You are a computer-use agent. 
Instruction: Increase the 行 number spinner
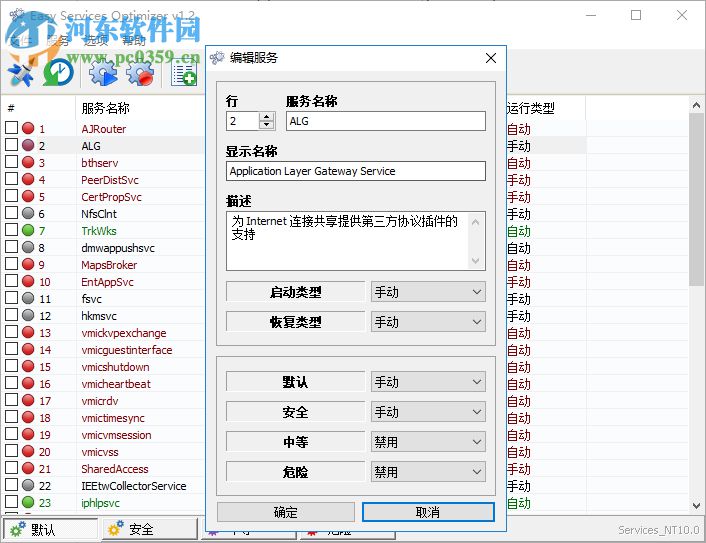267,117
